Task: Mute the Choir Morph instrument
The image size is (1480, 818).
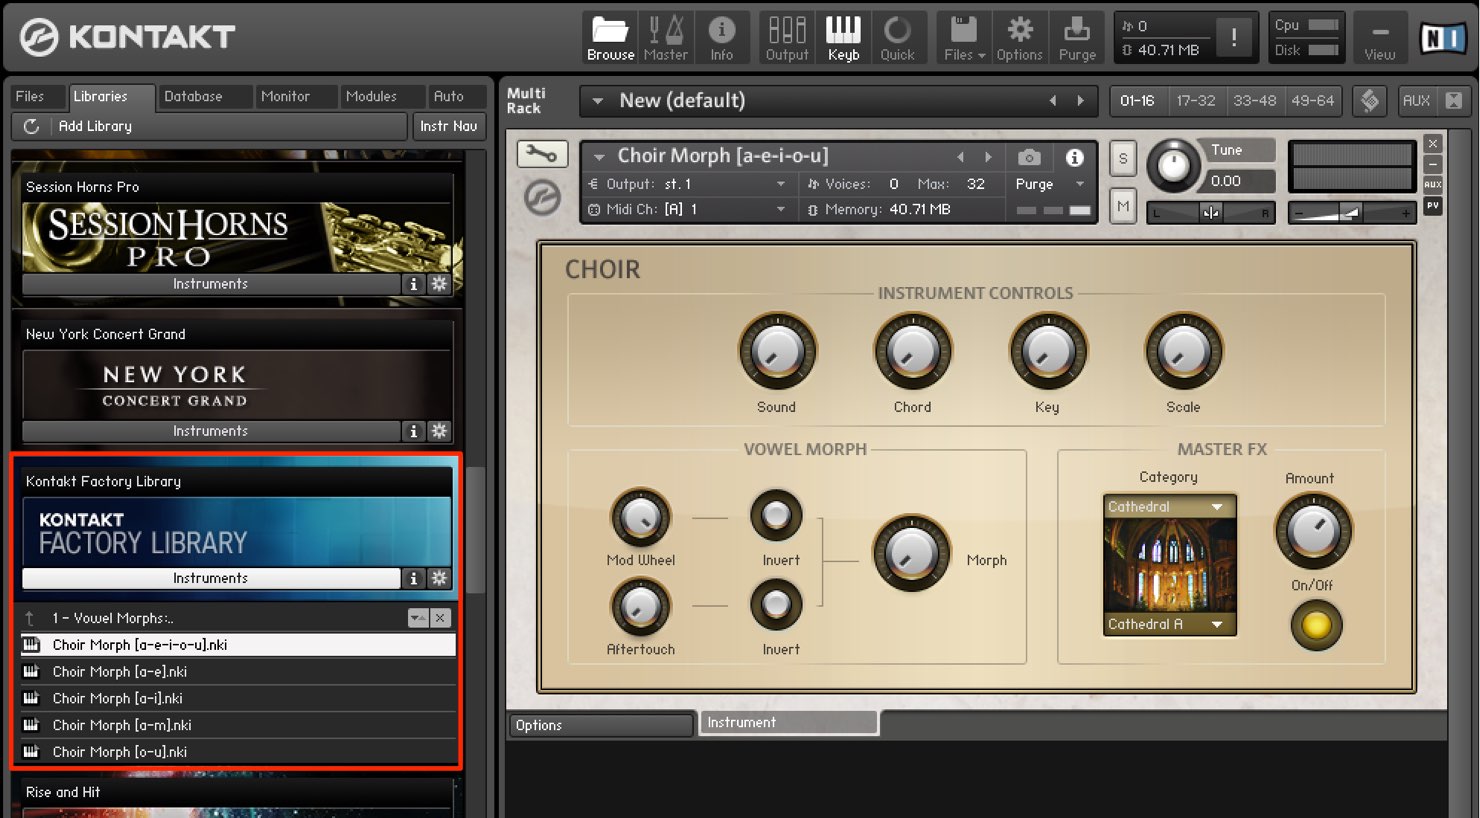Action: (1123, 206)
